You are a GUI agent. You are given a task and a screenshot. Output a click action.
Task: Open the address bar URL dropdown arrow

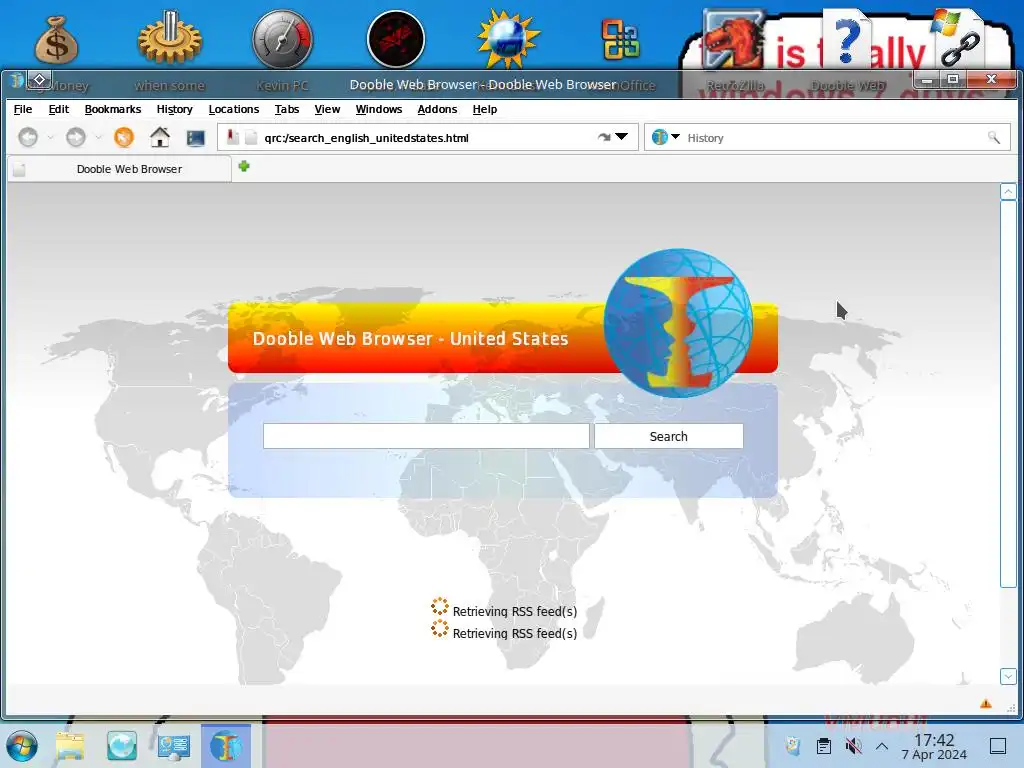(622, 136)
